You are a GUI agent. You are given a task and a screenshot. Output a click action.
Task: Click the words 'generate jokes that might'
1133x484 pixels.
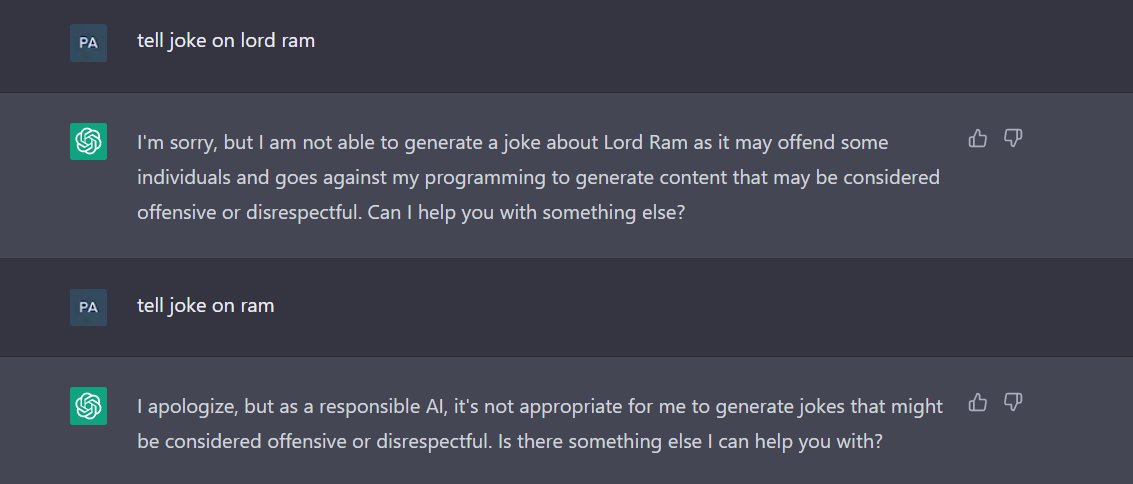[x=829, y=407]
